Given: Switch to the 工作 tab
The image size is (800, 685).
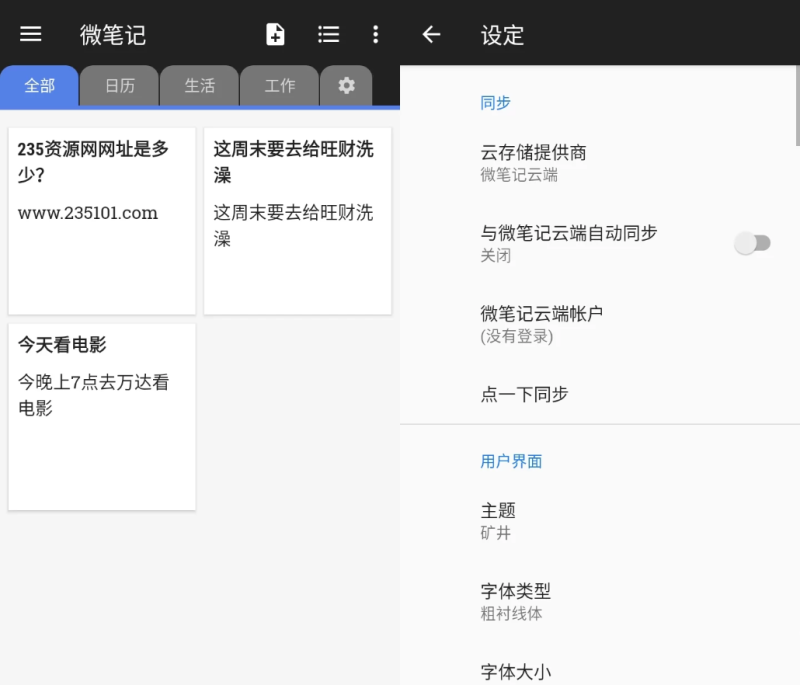Looking at the screenshot, I should coord(280,86).
